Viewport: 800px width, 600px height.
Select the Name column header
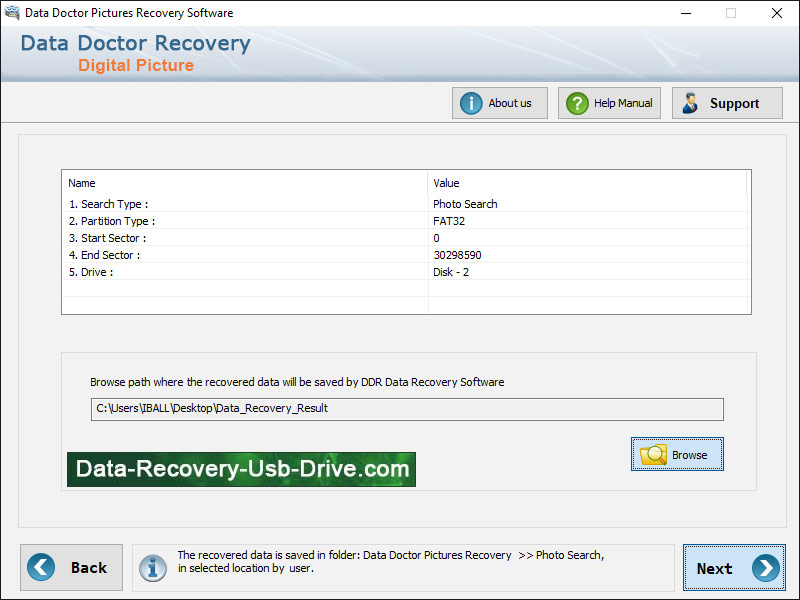click(x=82, y=183)
